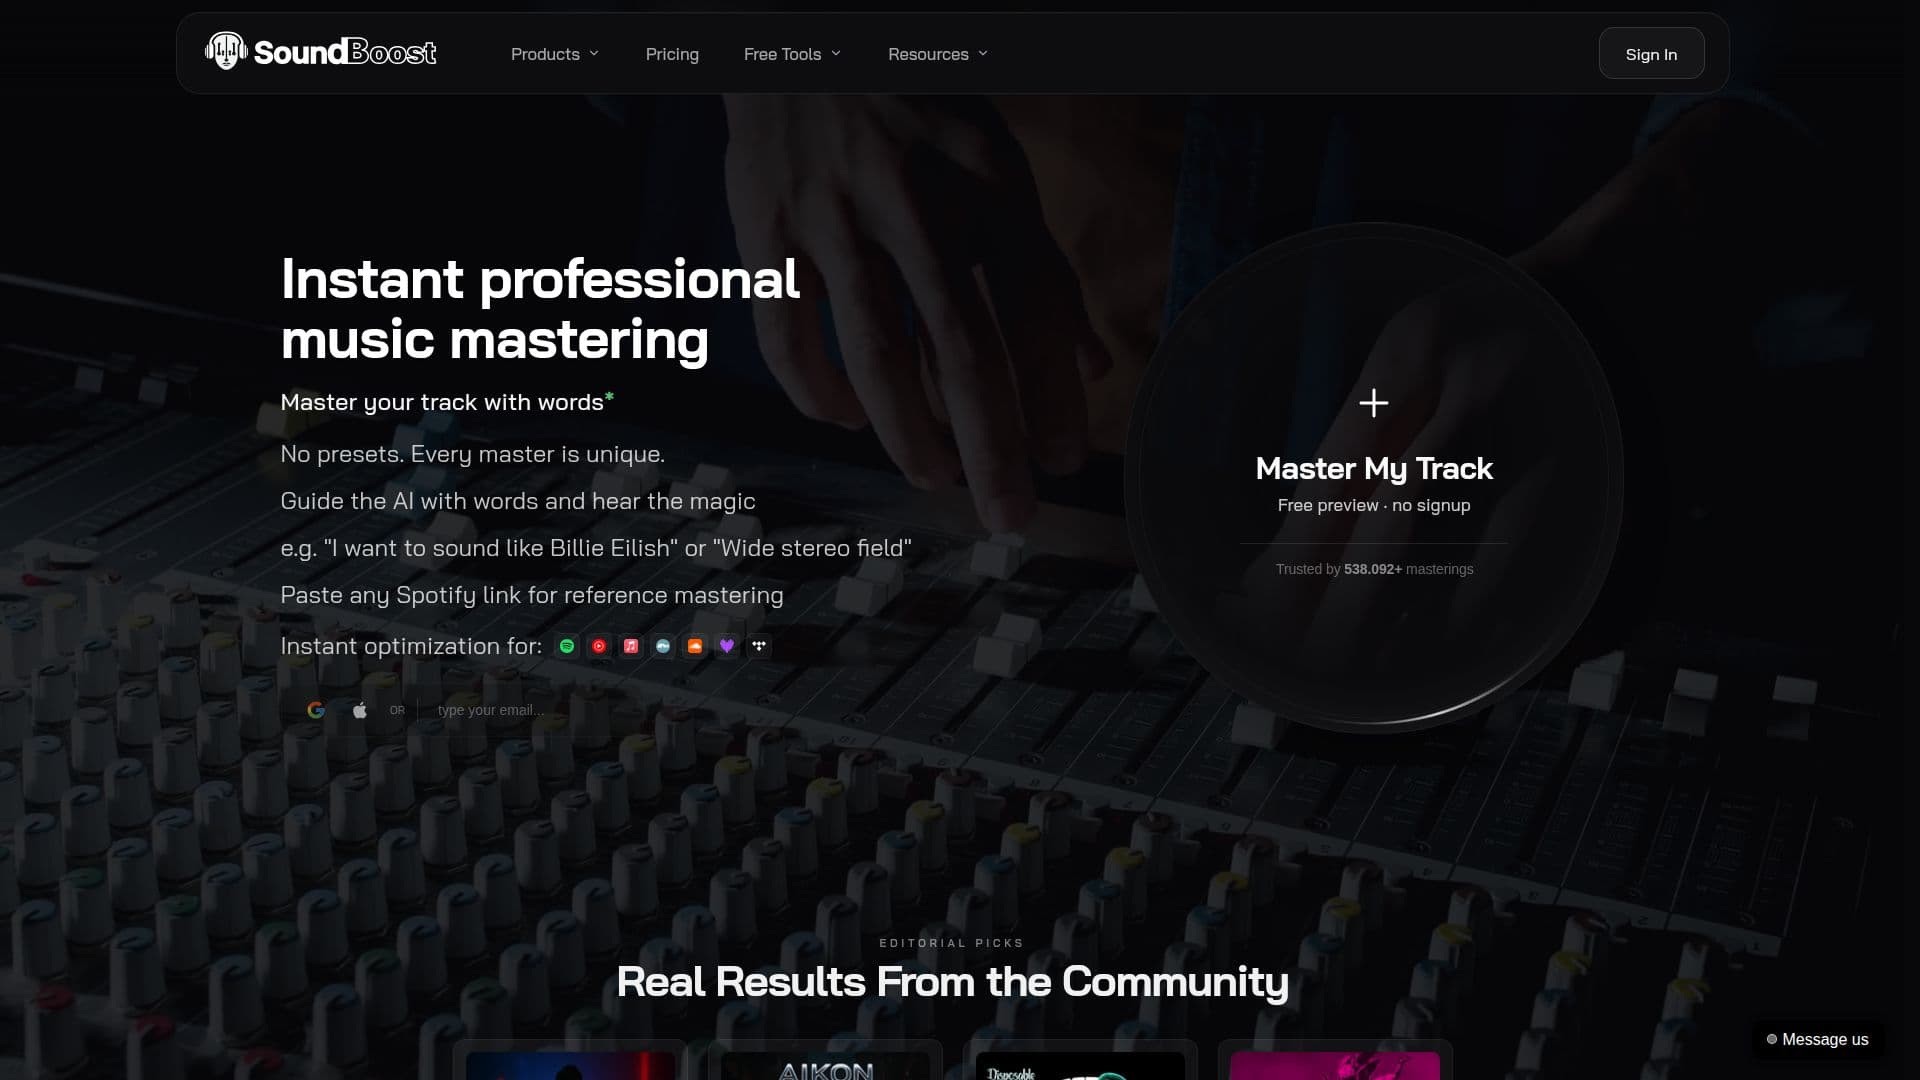
Task: Click the "Free preview · no signup" text
Action: 1374,505
